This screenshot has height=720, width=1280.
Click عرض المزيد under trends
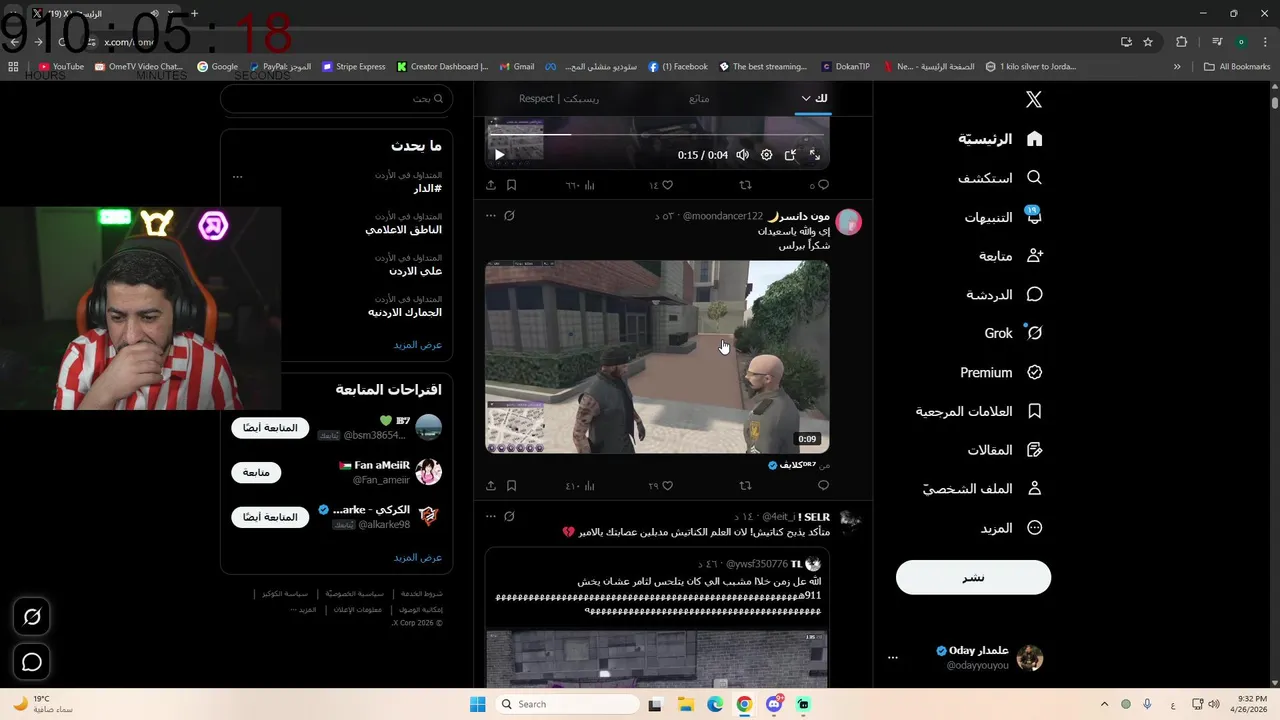click(417, 345)
